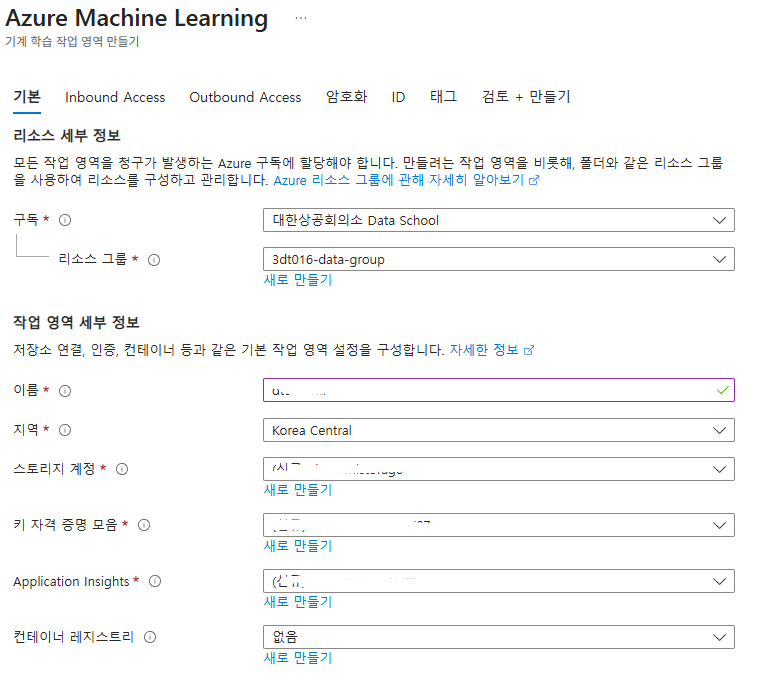Go to the 암호화 tab

pos(346,97)
